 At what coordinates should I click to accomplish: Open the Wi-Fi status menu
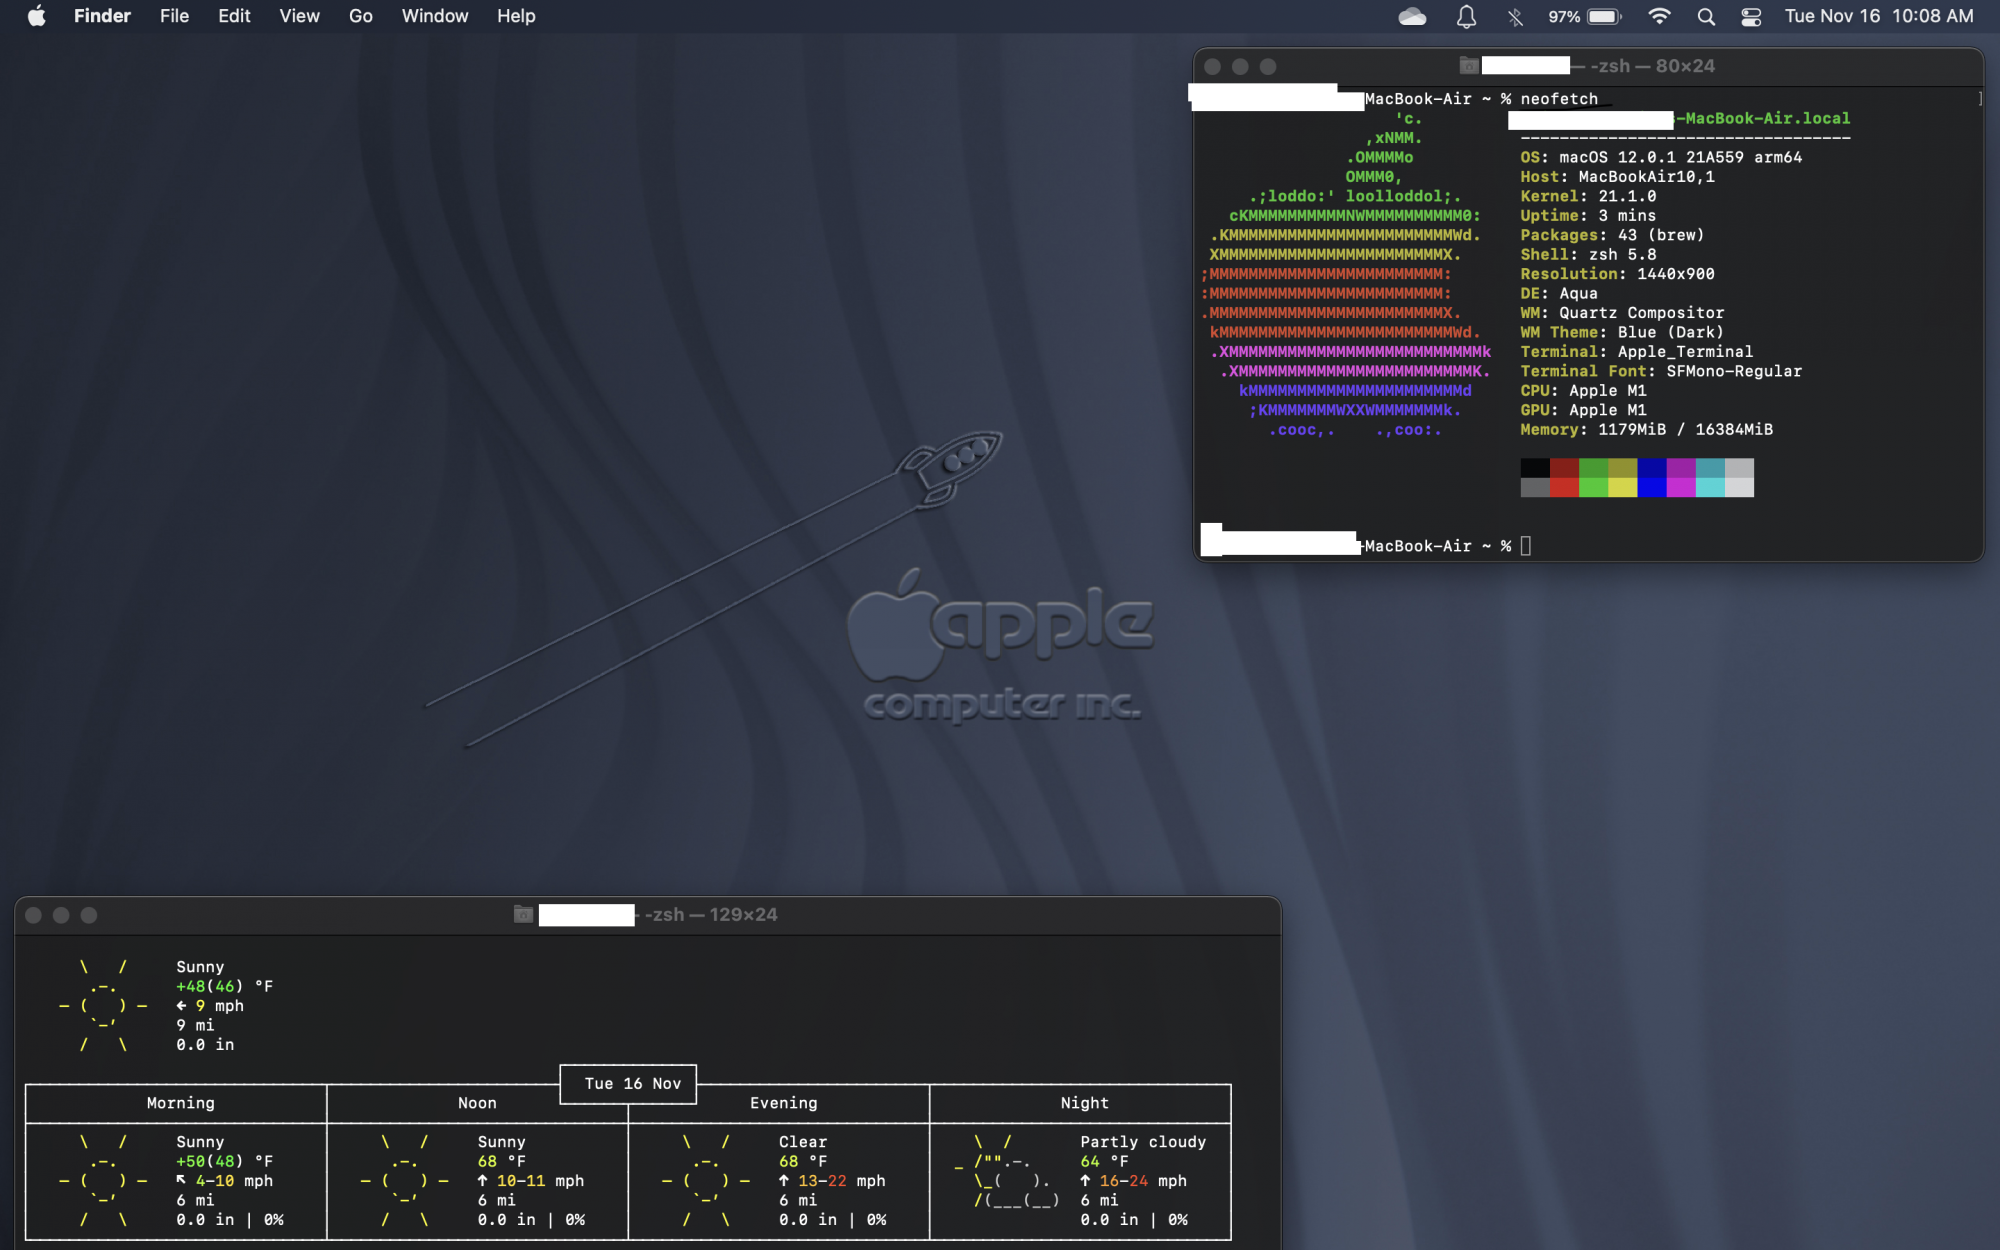pos(1659,16)
